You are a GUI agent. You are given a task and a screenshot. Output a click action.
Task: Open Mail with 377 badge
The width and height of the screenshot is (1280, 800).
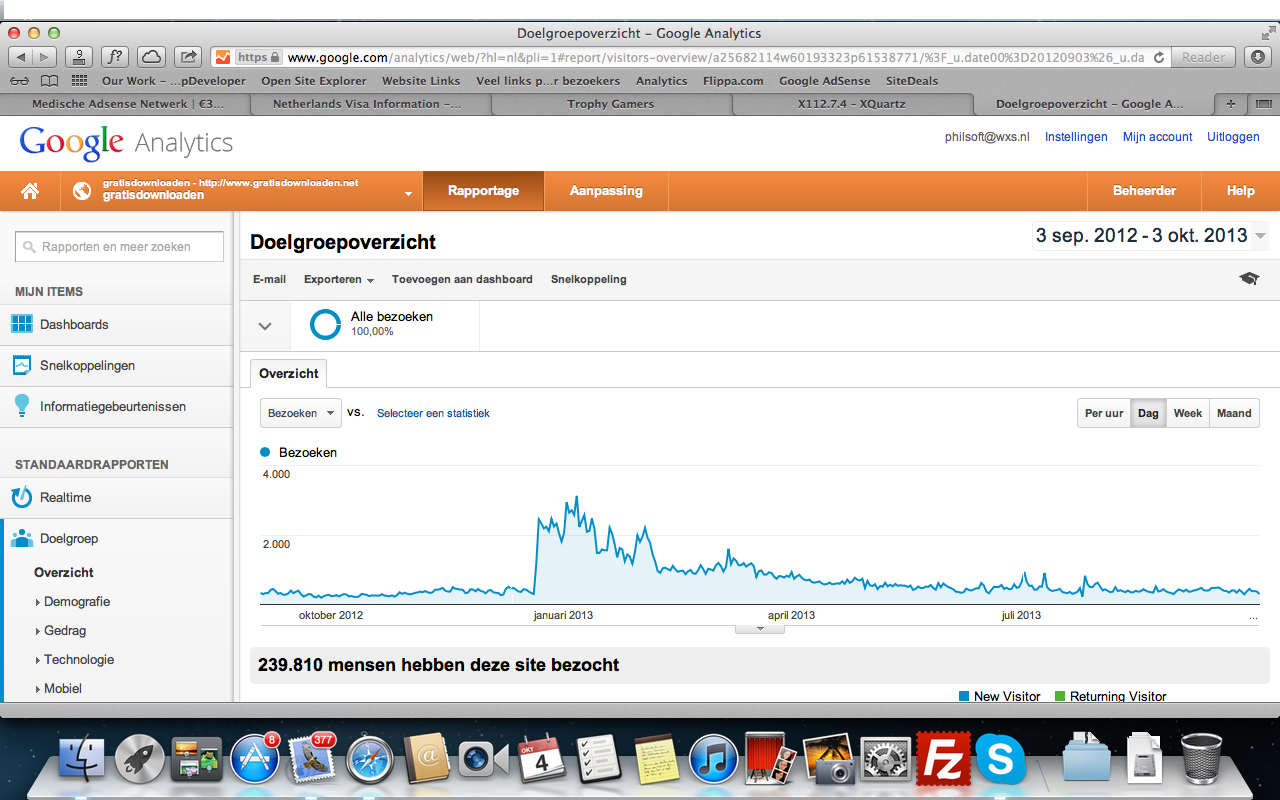tap(311, 760)
